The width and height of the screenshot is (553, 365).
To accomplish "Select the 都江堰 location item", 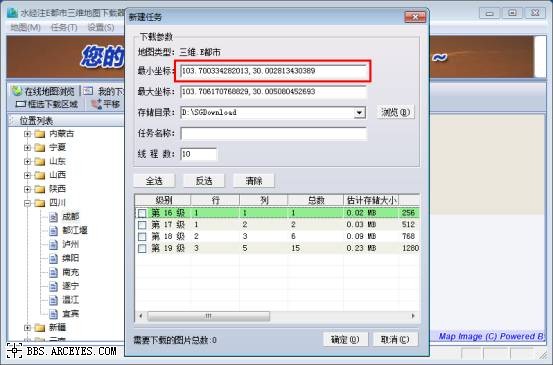I will tap(75, 231).
